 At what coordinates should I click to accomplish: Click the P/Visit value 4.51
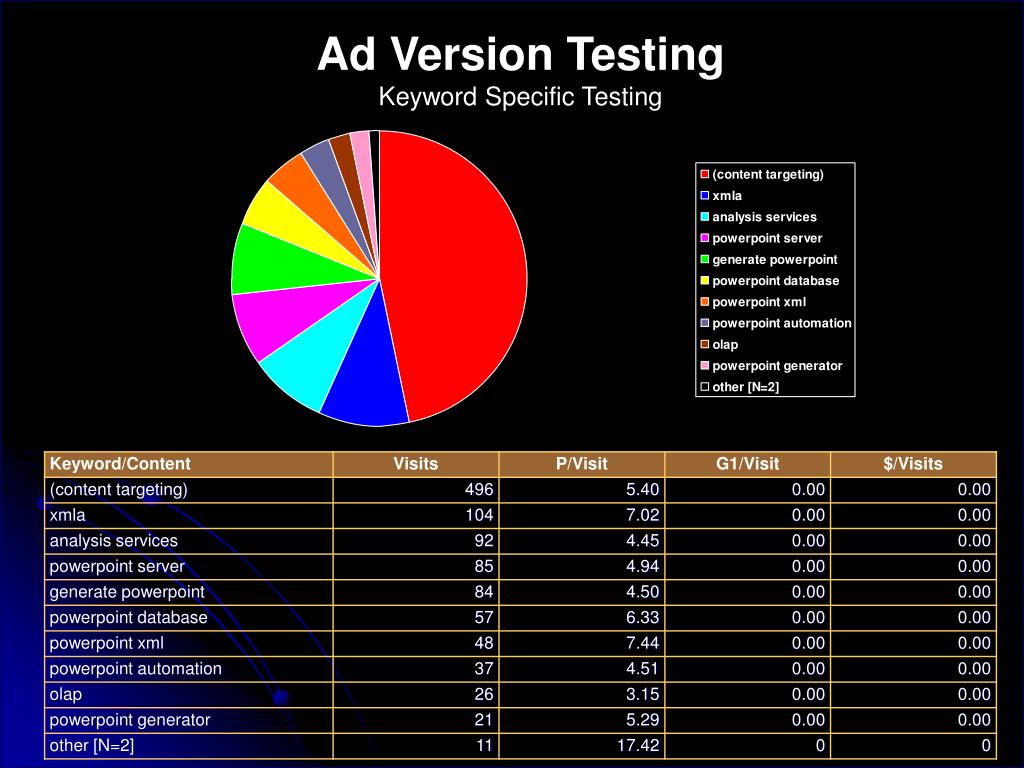pyautogui.click(x=643, y=669)
